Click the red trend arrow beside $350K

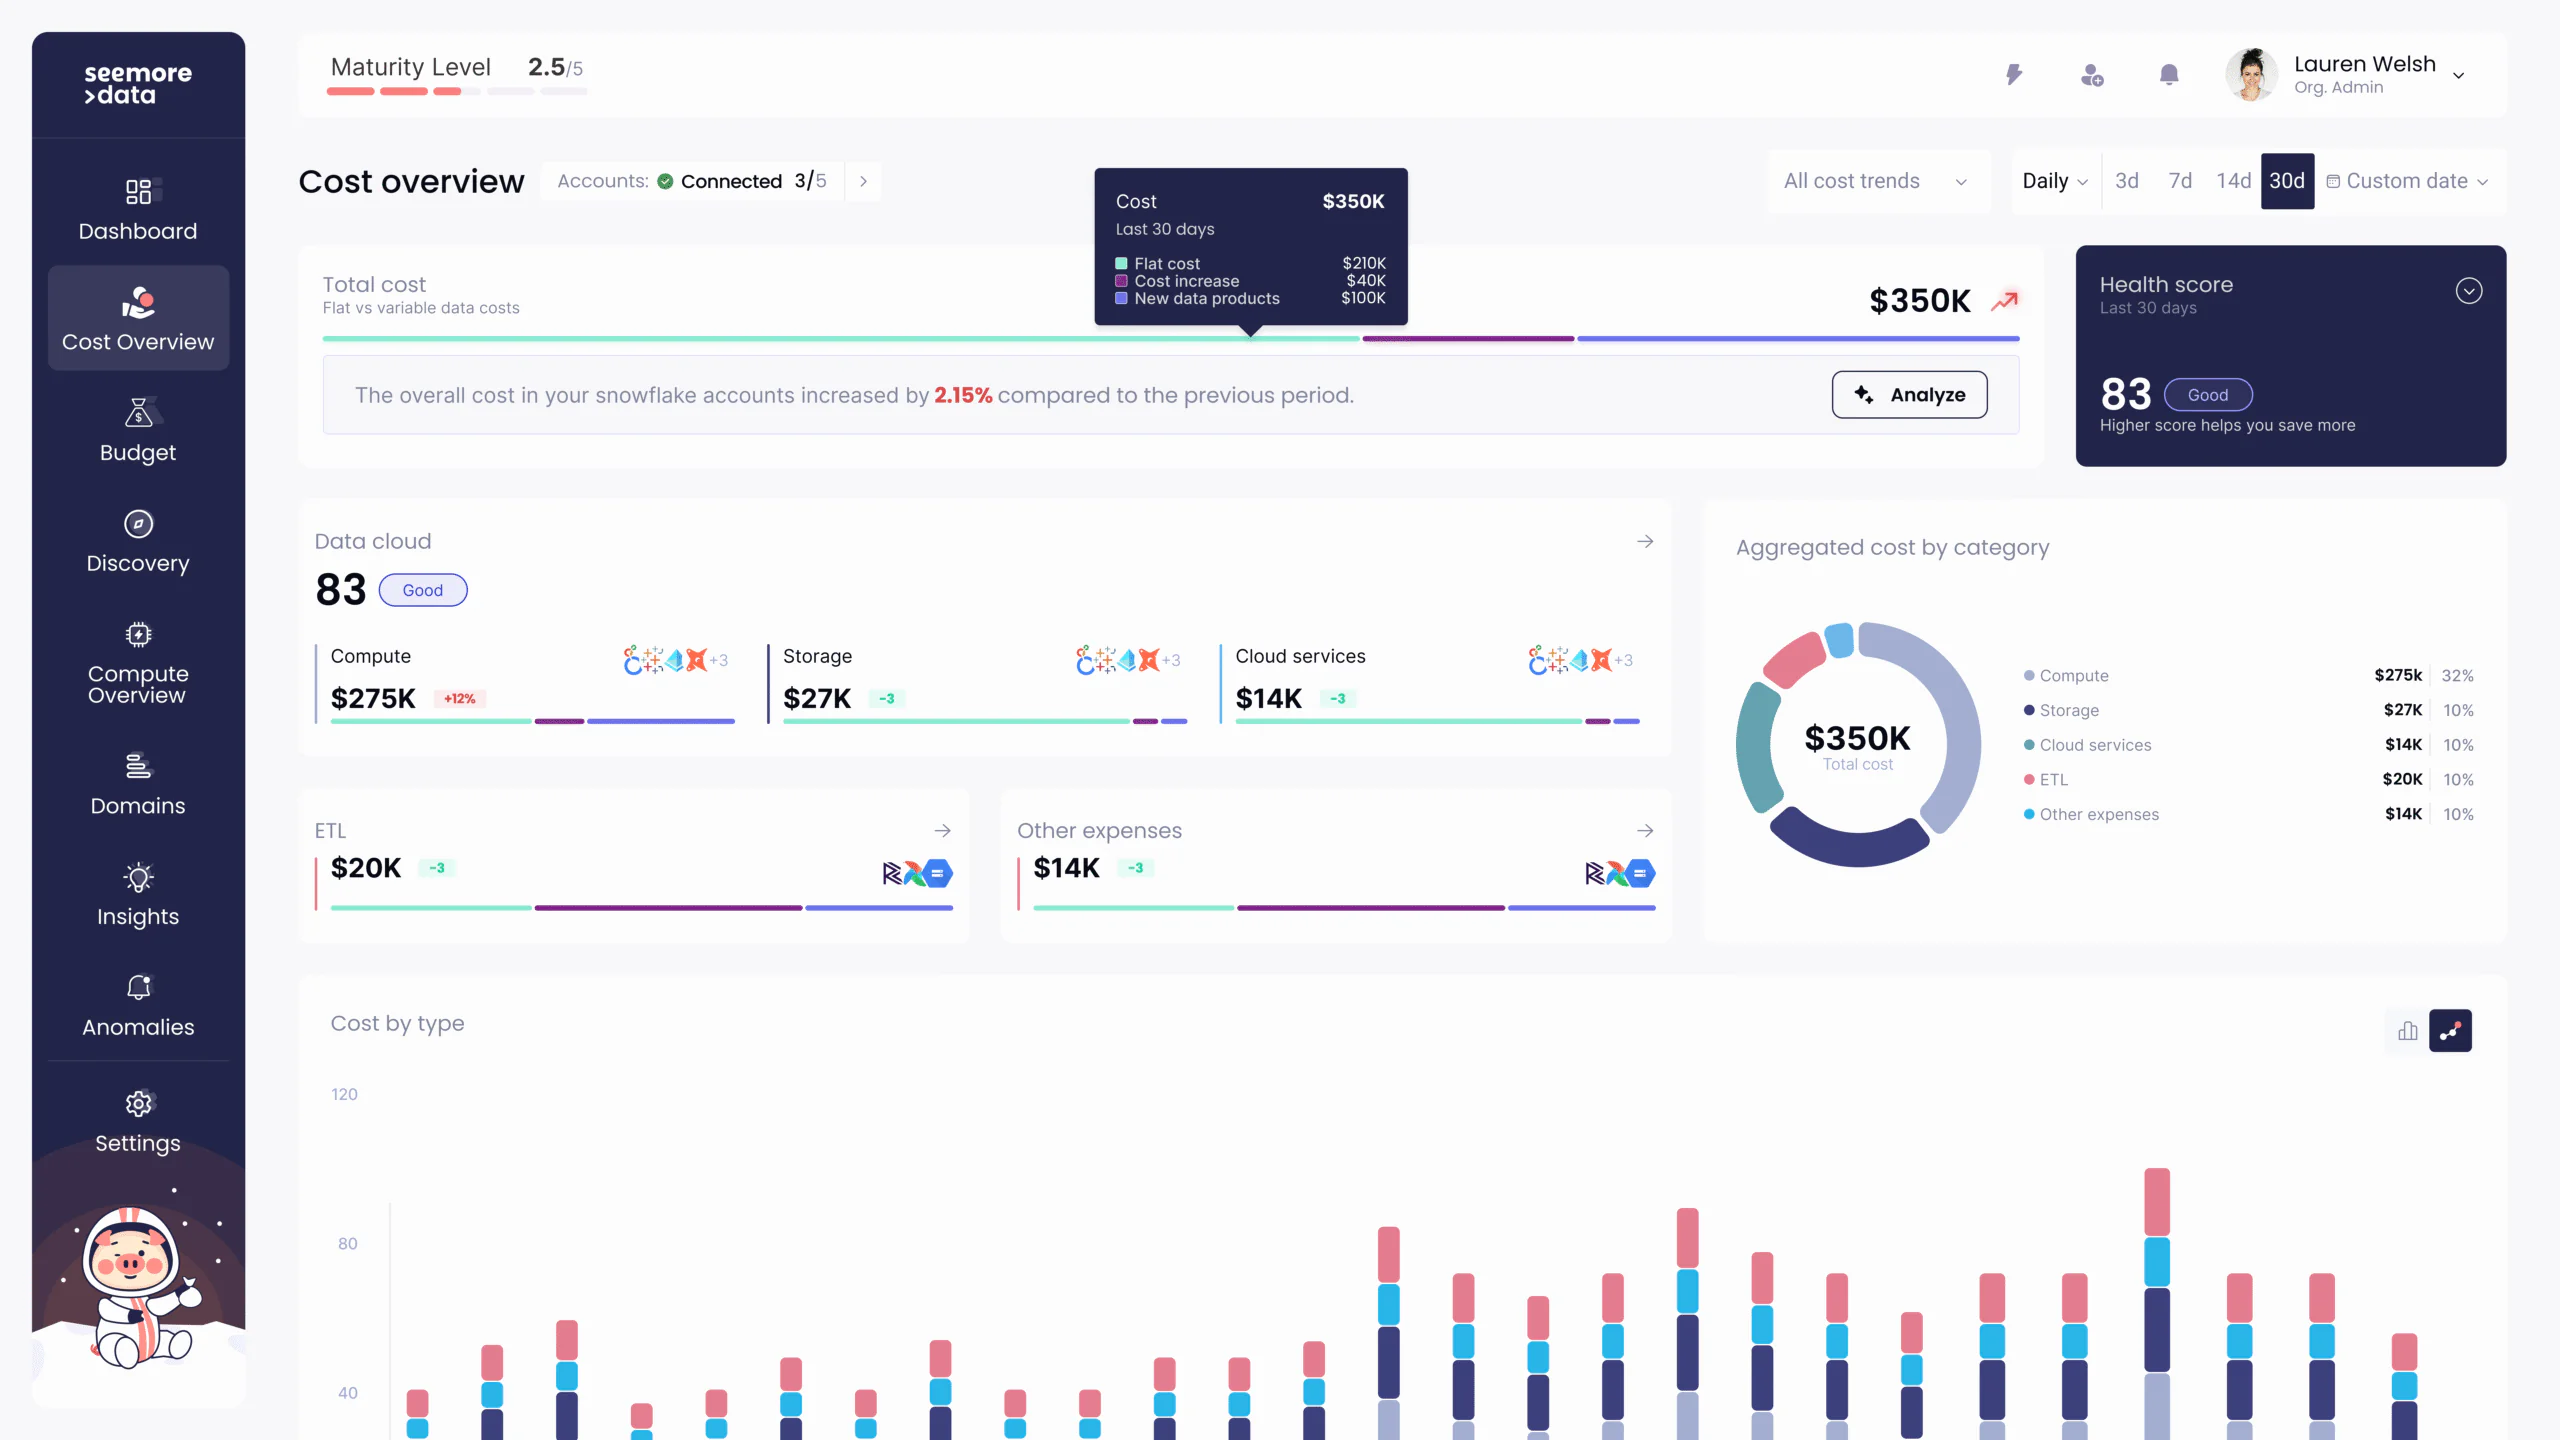(x=2005, y=301)
